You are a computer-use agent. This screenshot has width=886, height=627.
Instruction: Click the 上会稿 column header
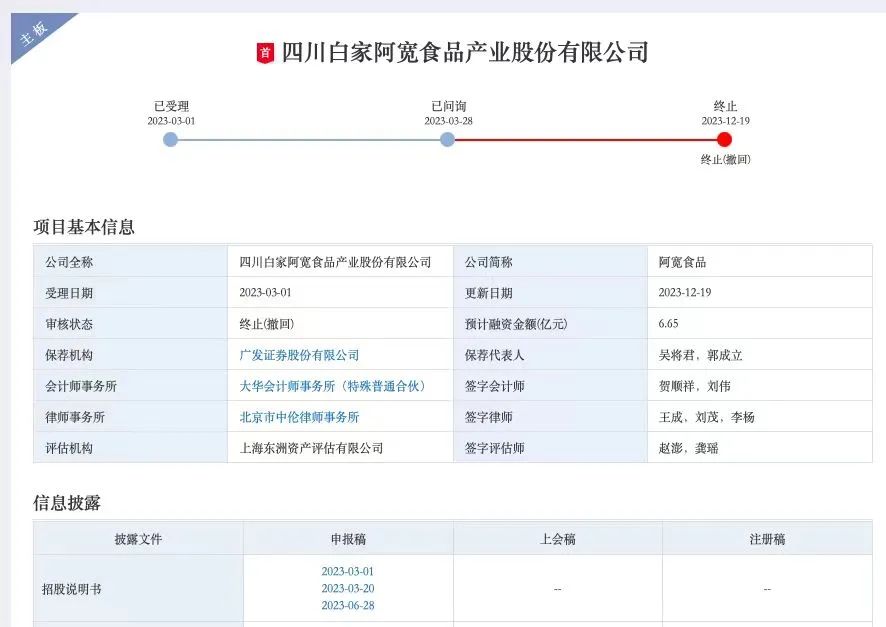pos(557,539)
